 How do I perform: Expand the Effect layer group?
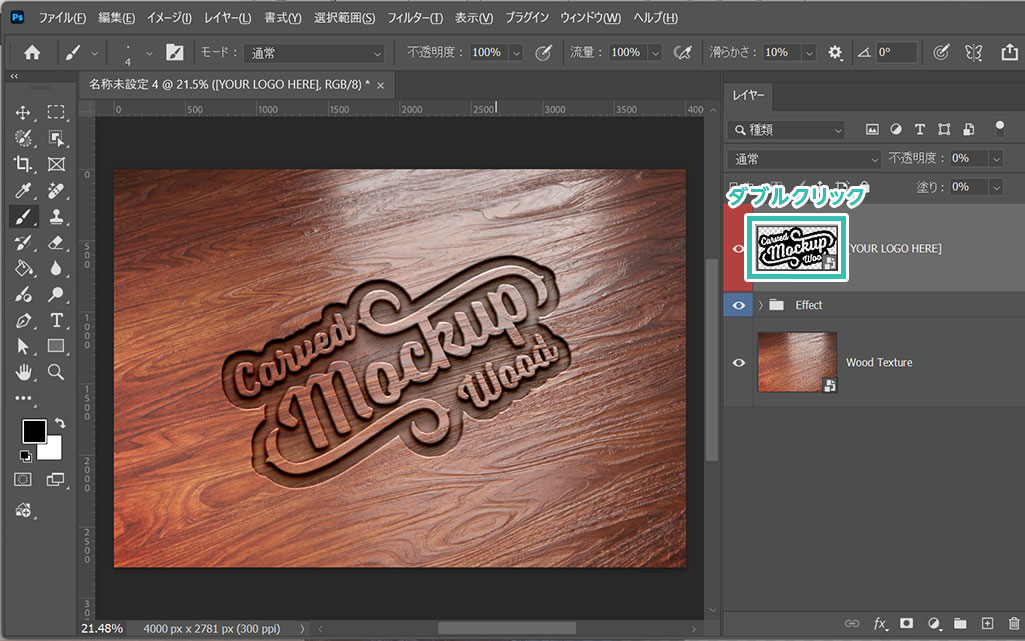[x=760, y=305]
